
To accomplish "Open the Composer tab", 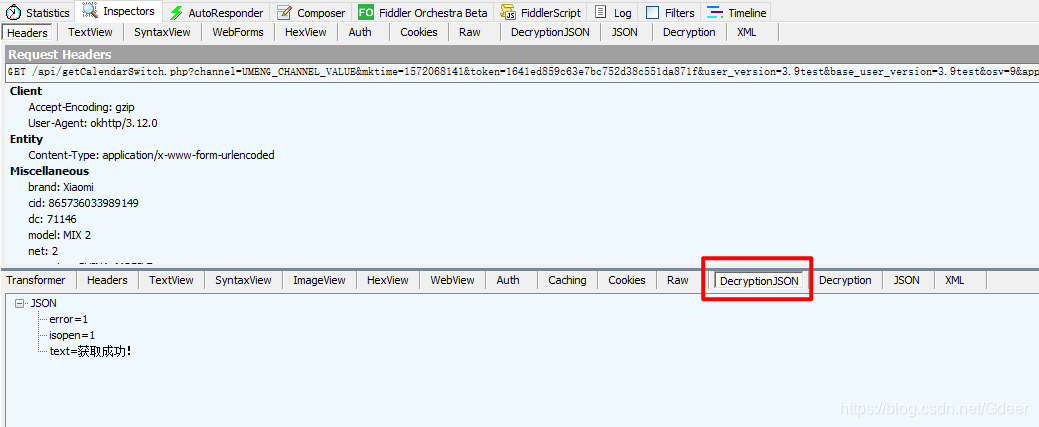I will coord(311,13).
